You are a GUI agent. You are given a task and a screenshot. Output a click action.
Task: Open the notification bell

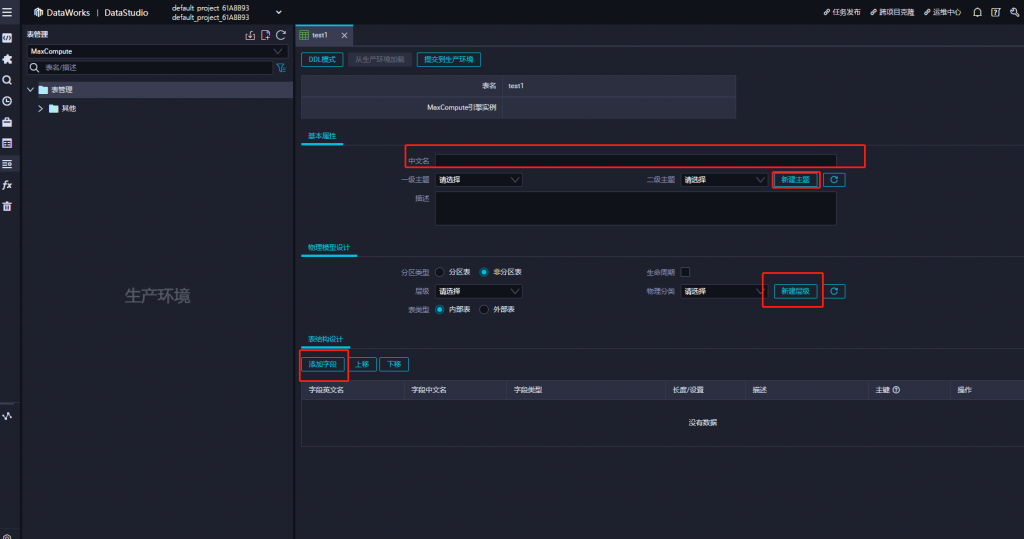click(977, 12)
